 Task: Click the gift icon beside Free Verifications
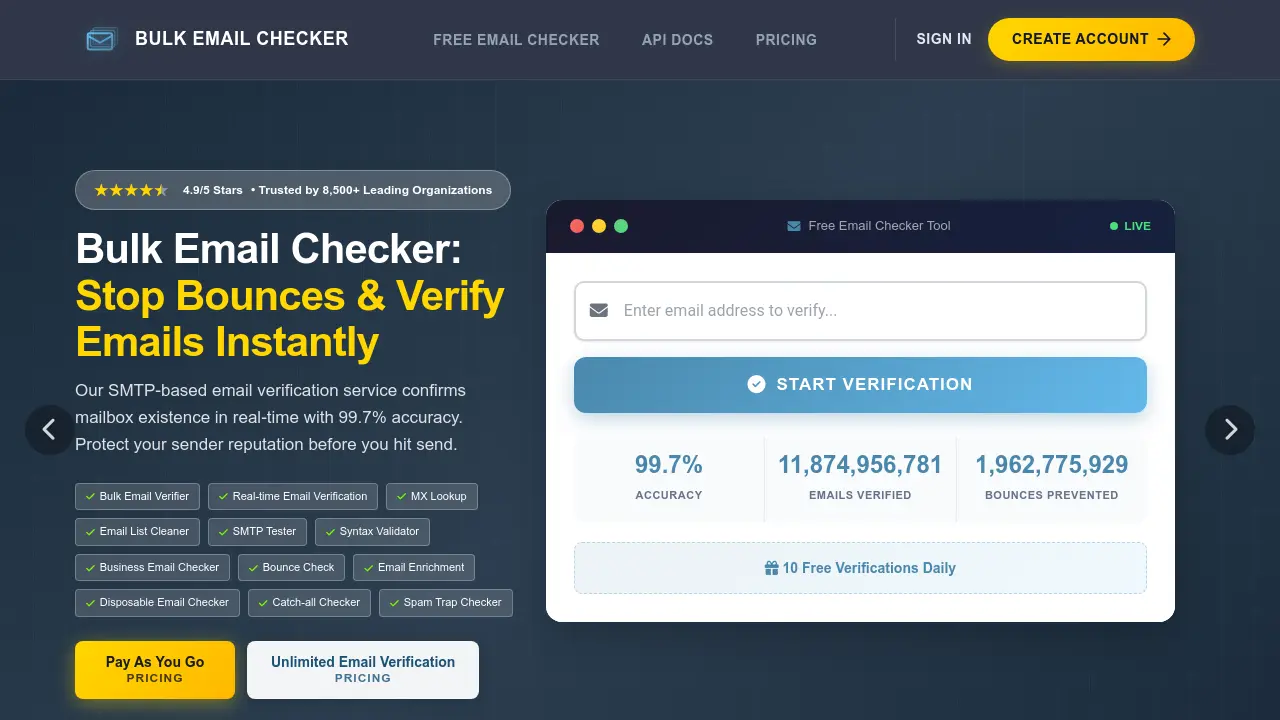click(772, 568)
